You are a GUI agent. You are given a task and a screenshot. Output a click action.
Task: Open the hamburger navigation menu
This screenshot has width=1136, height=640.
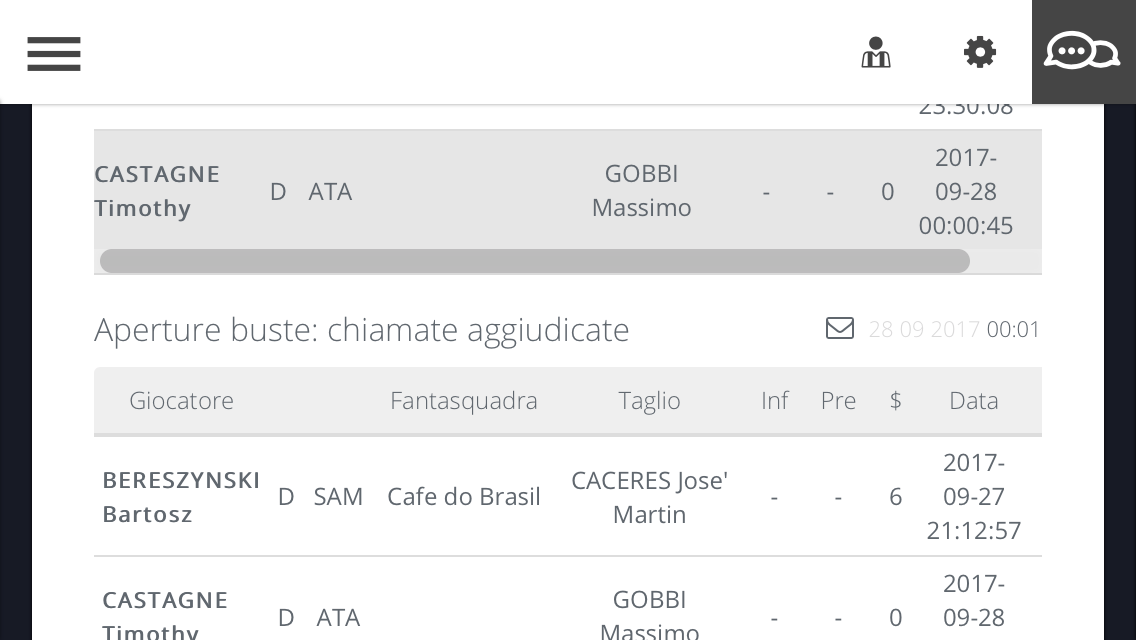[x=54, y=53]
